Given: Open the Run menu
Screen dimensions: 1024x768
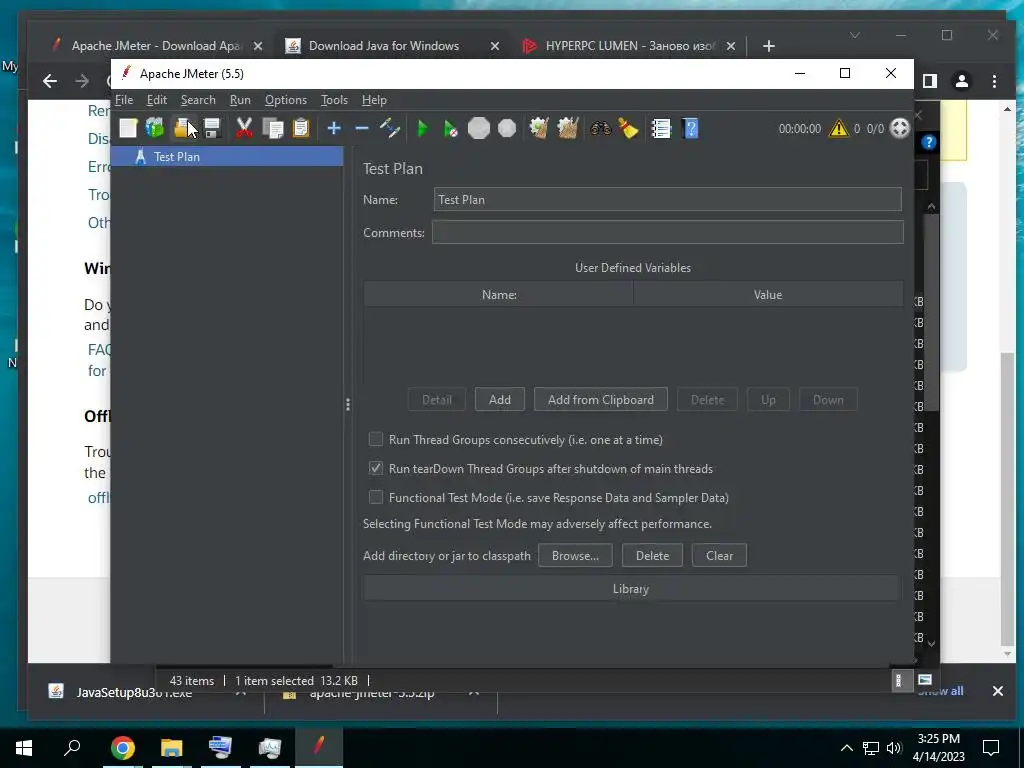Looking at the screenshot, I should click(x=240, y=100).
